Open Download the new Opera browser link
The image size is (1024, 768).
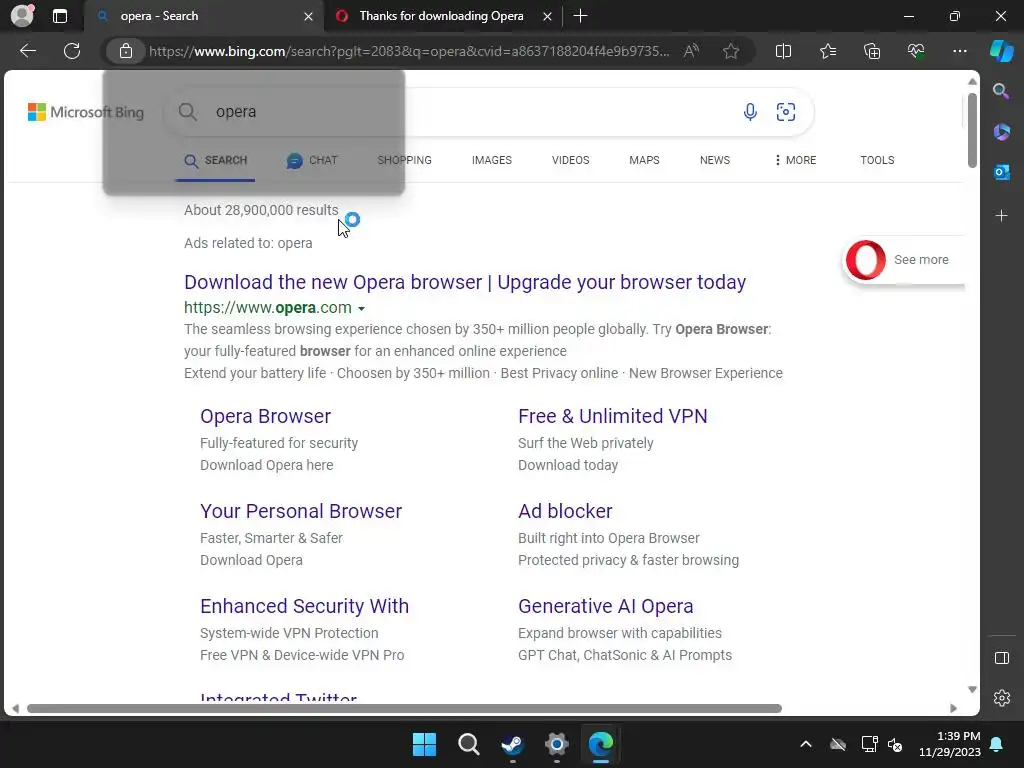point(465,282)
